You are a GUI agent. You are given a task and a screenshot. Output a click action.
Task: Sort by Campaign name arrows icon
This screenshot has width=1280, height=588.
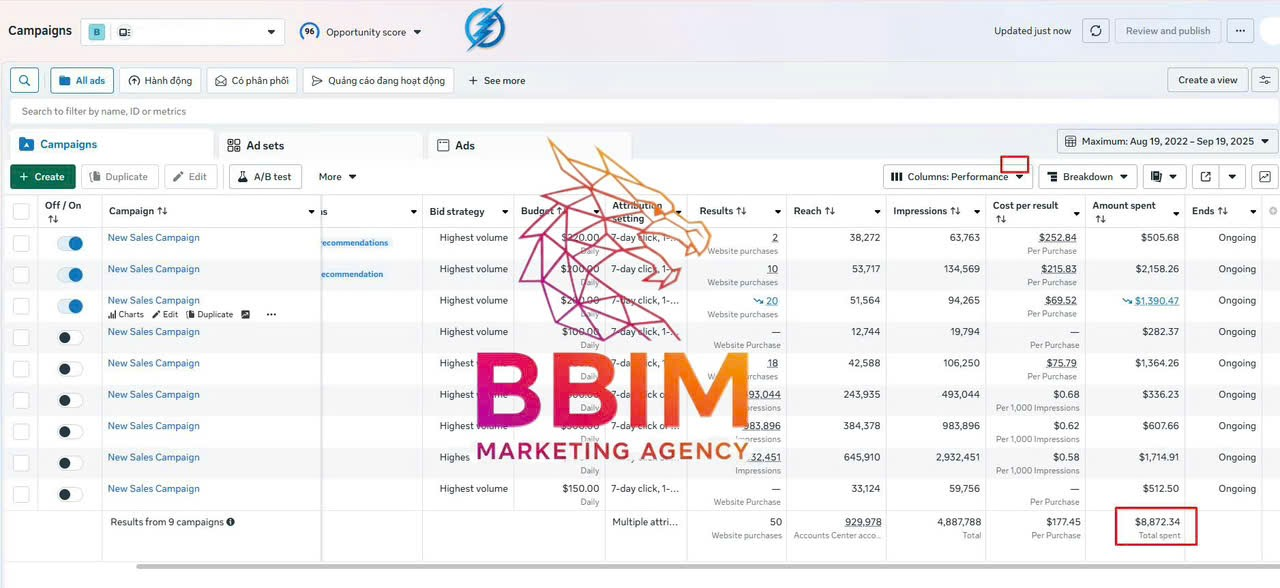[x=162, y=211]
